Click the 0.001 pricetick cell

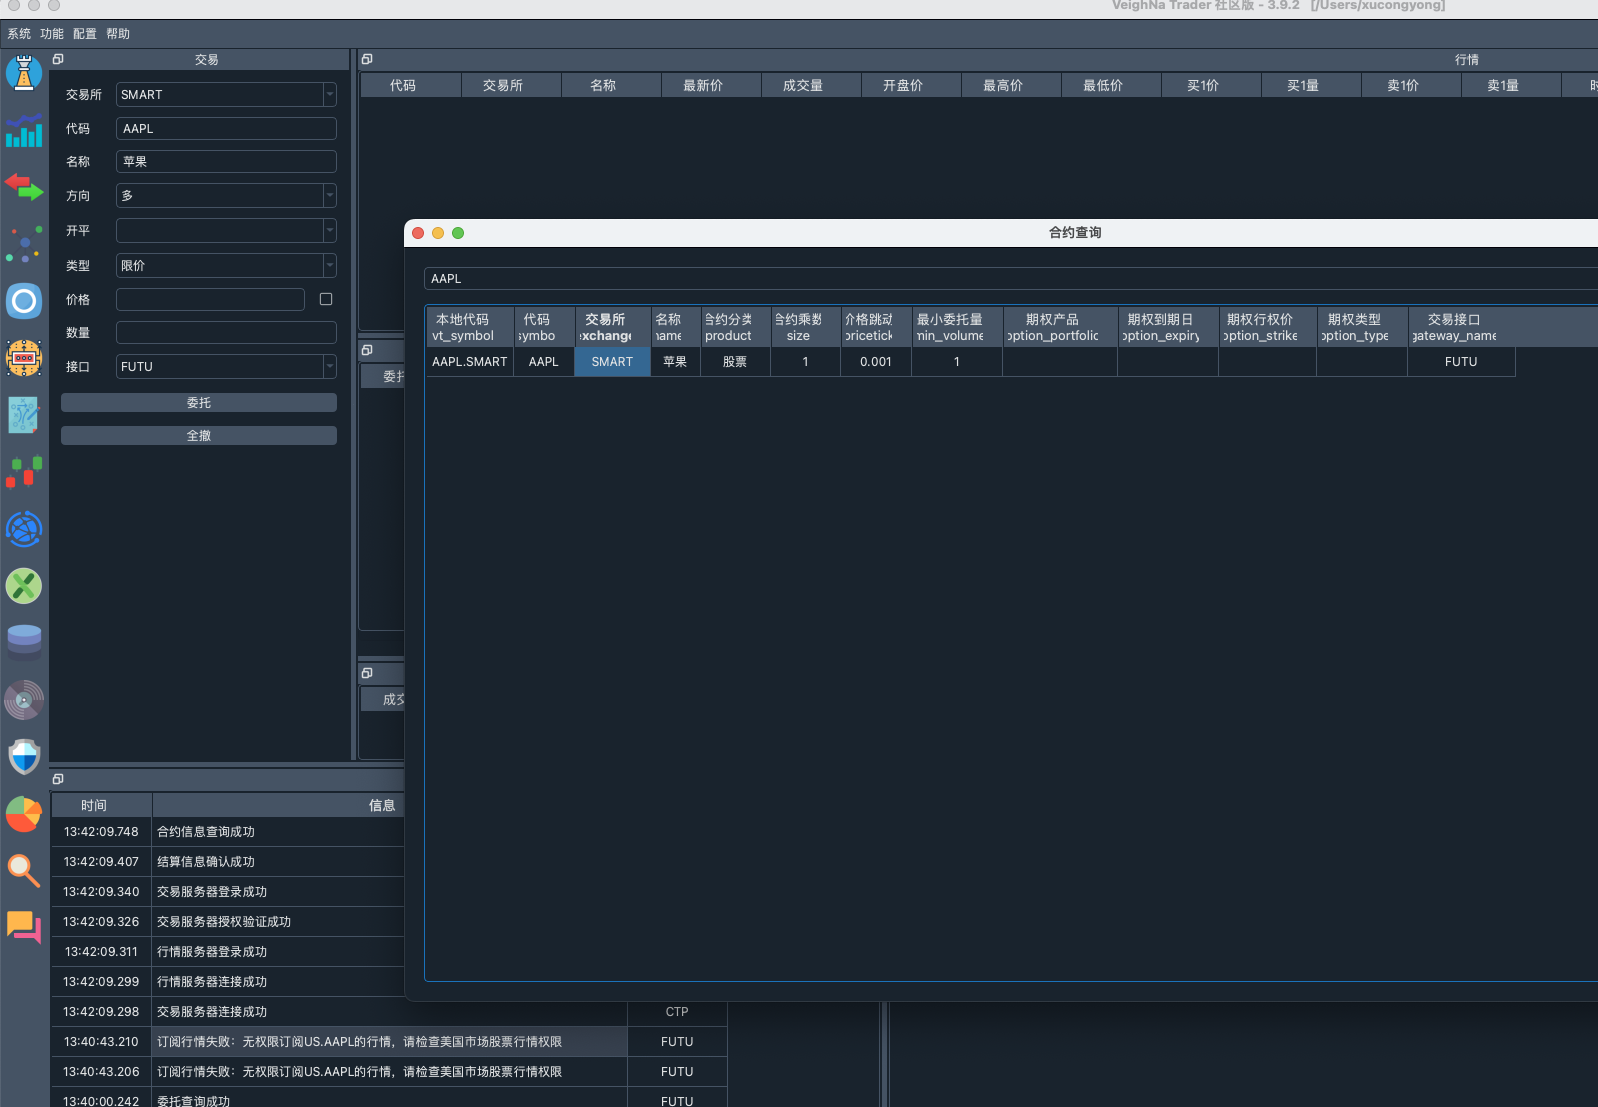pos(875,362)
